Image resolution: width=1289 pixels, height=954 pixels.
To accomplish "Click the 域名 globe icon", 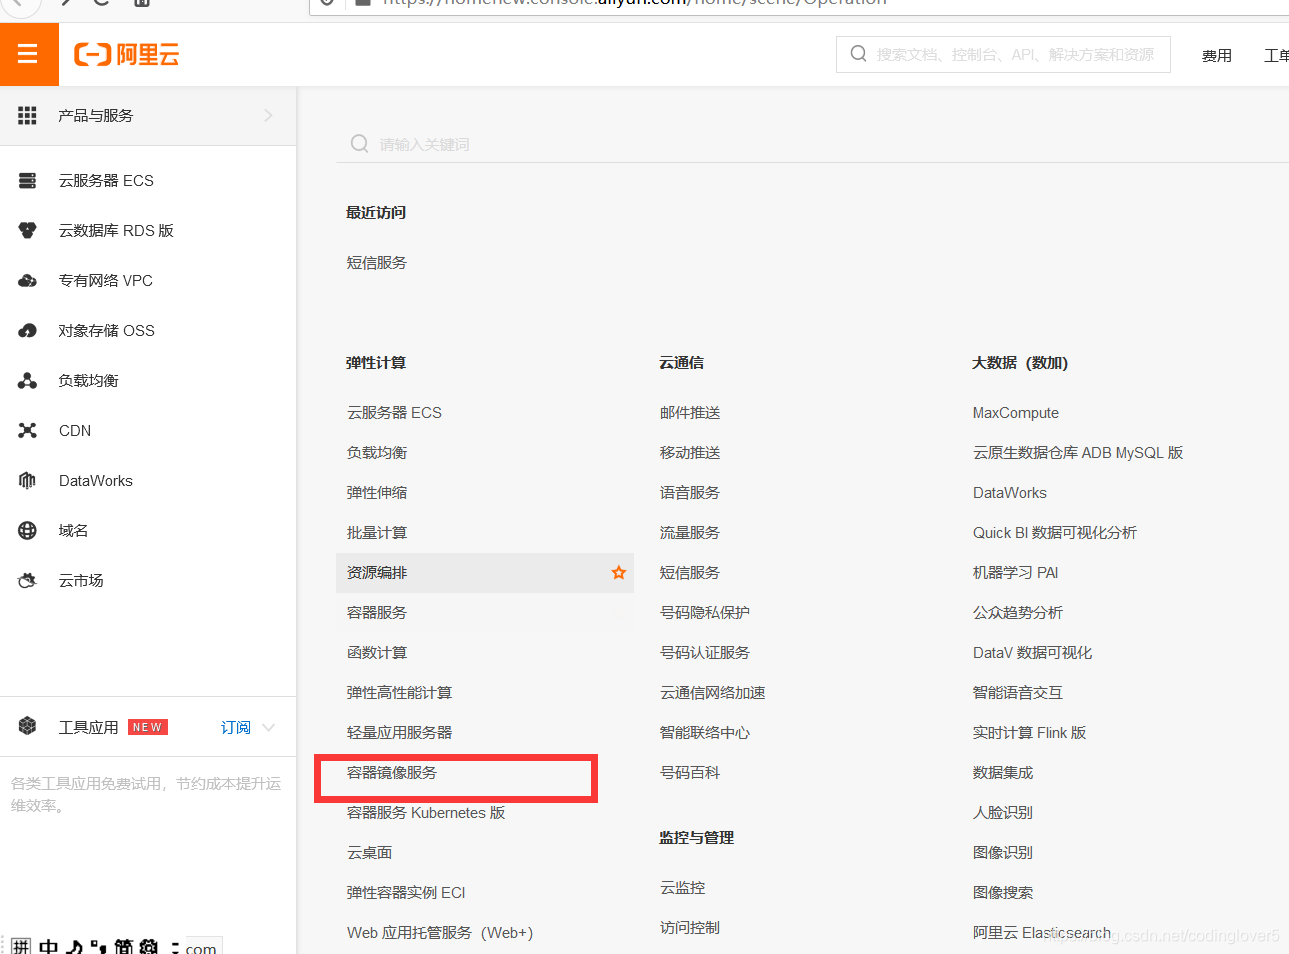I will [28, 531].
